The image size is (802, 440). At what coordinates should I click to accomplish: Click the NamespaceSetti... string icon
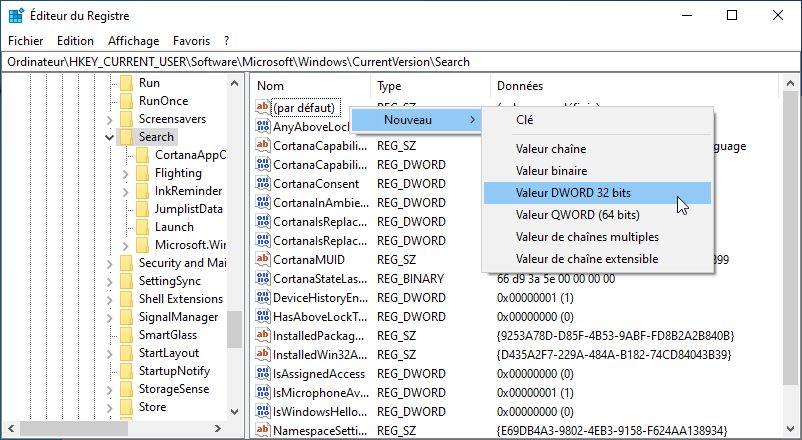click(262, 430)
